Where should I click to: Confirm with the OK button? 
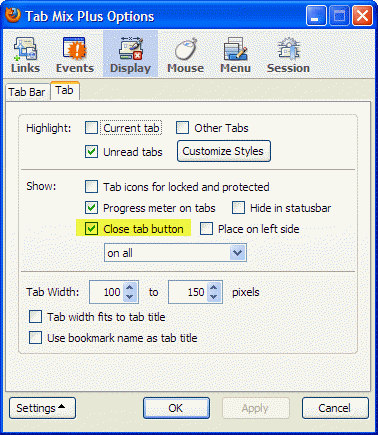point(176,408)
